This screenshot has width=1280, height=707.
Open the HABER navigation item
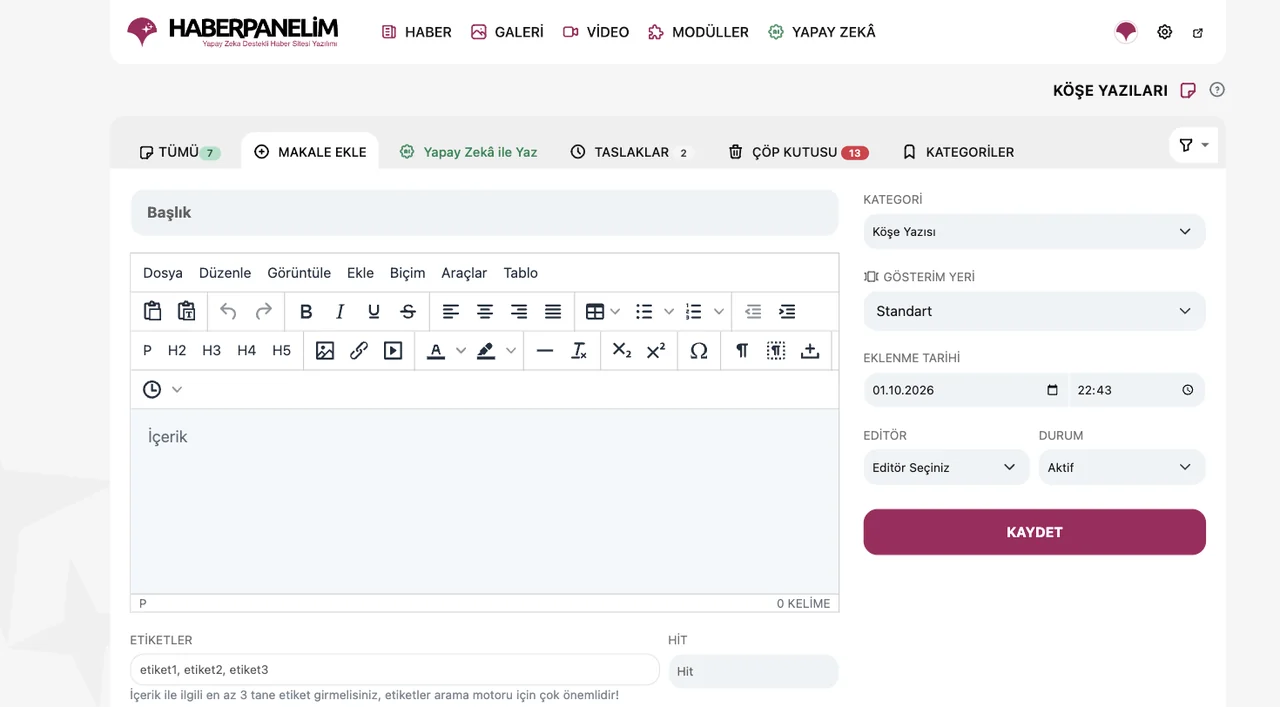click(x=417, y=32)
